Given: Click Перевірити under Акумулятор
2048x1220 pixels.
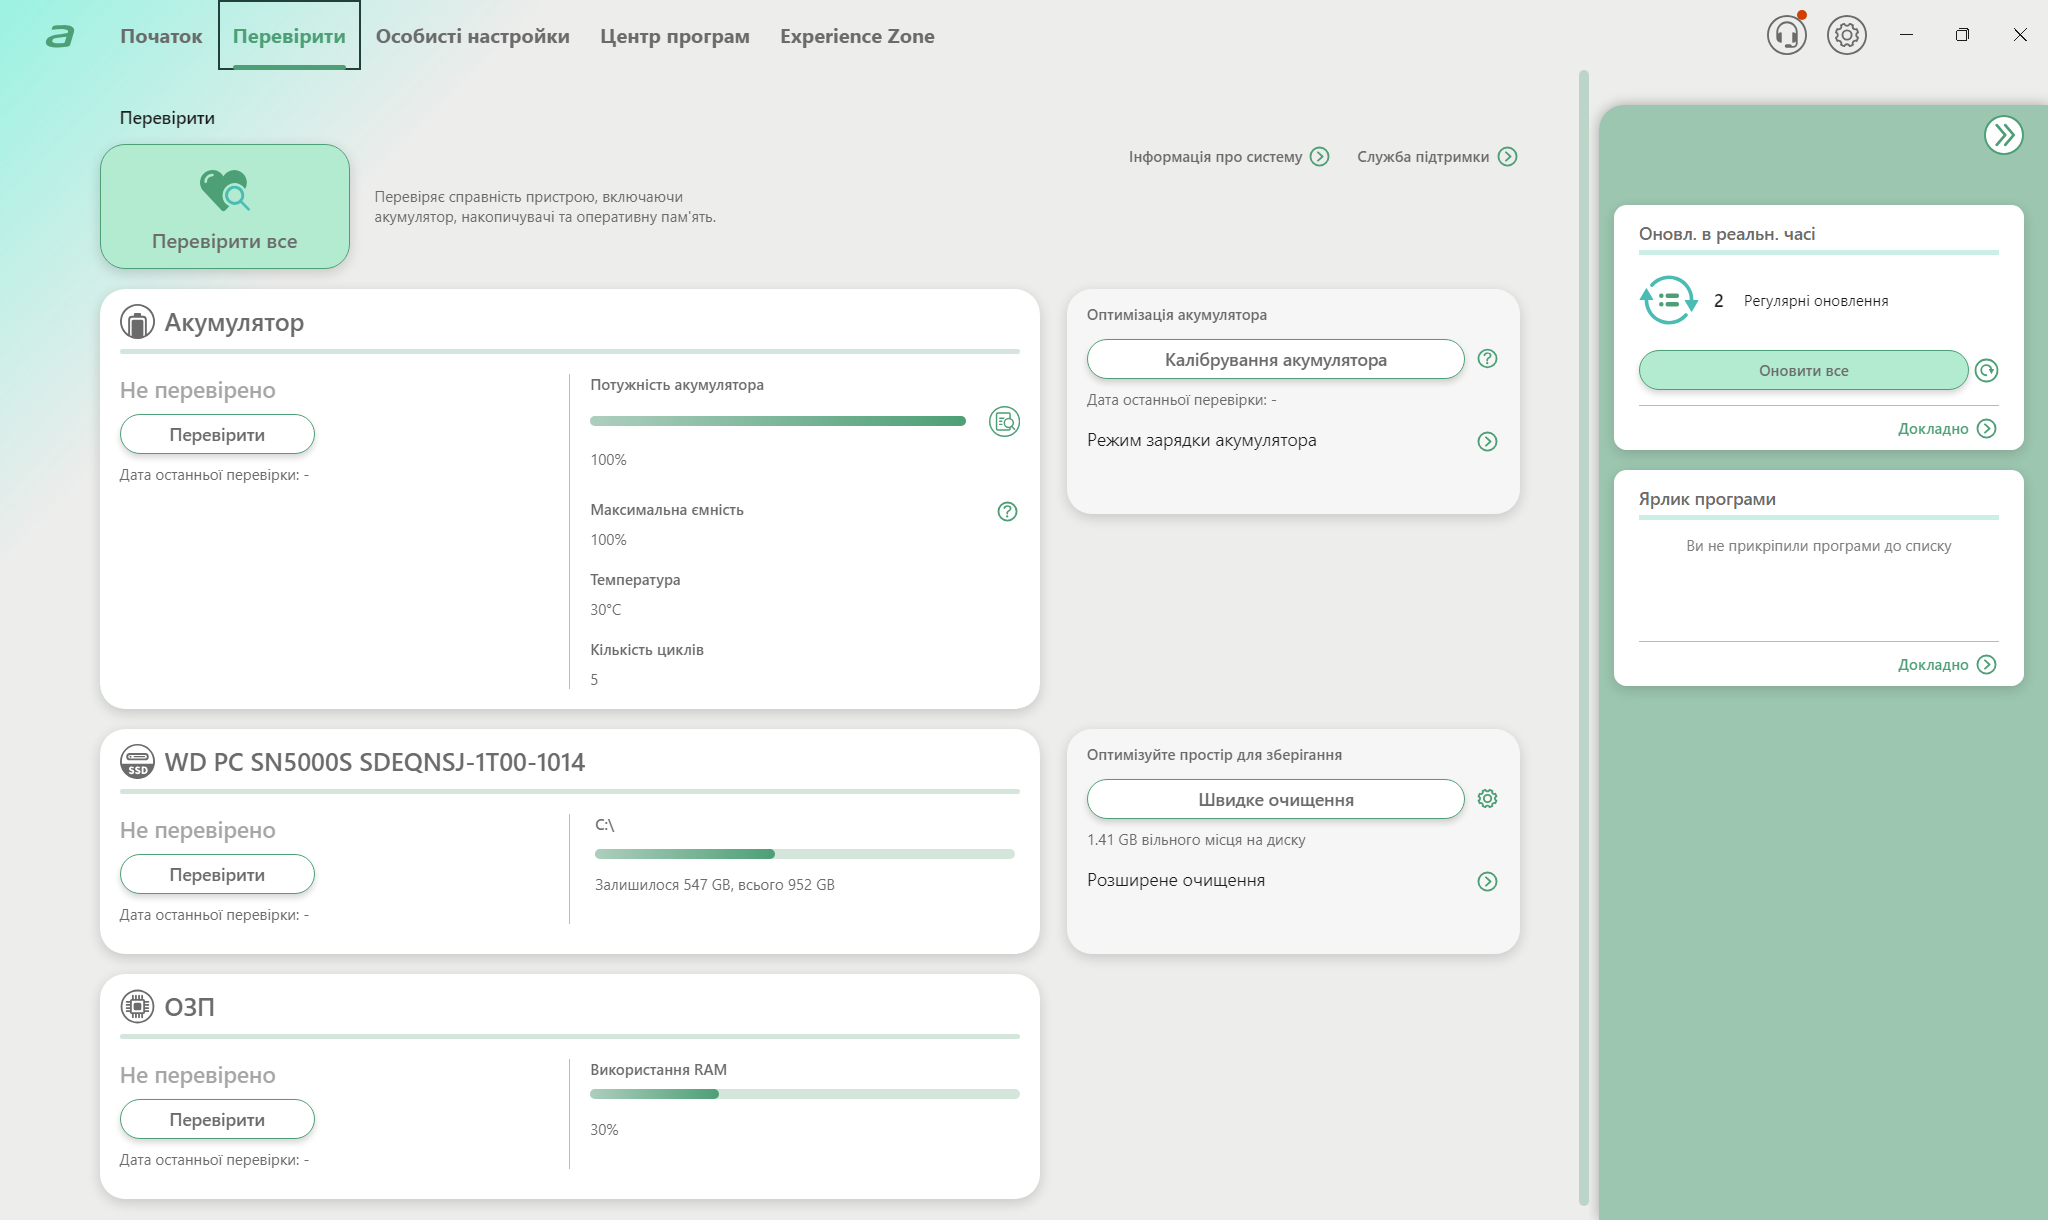Looking at the screenshot, I should [x=217, y=435].
